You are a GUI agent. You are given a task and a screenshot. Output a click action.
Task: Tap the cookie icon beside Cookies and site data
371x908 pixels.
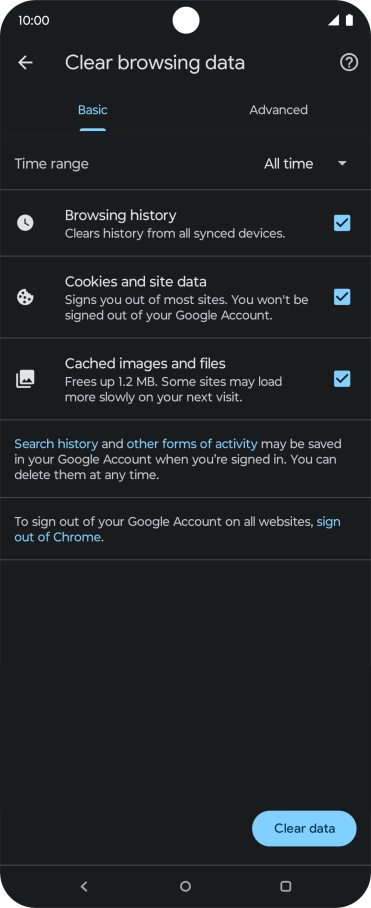[x=25, y=298]
